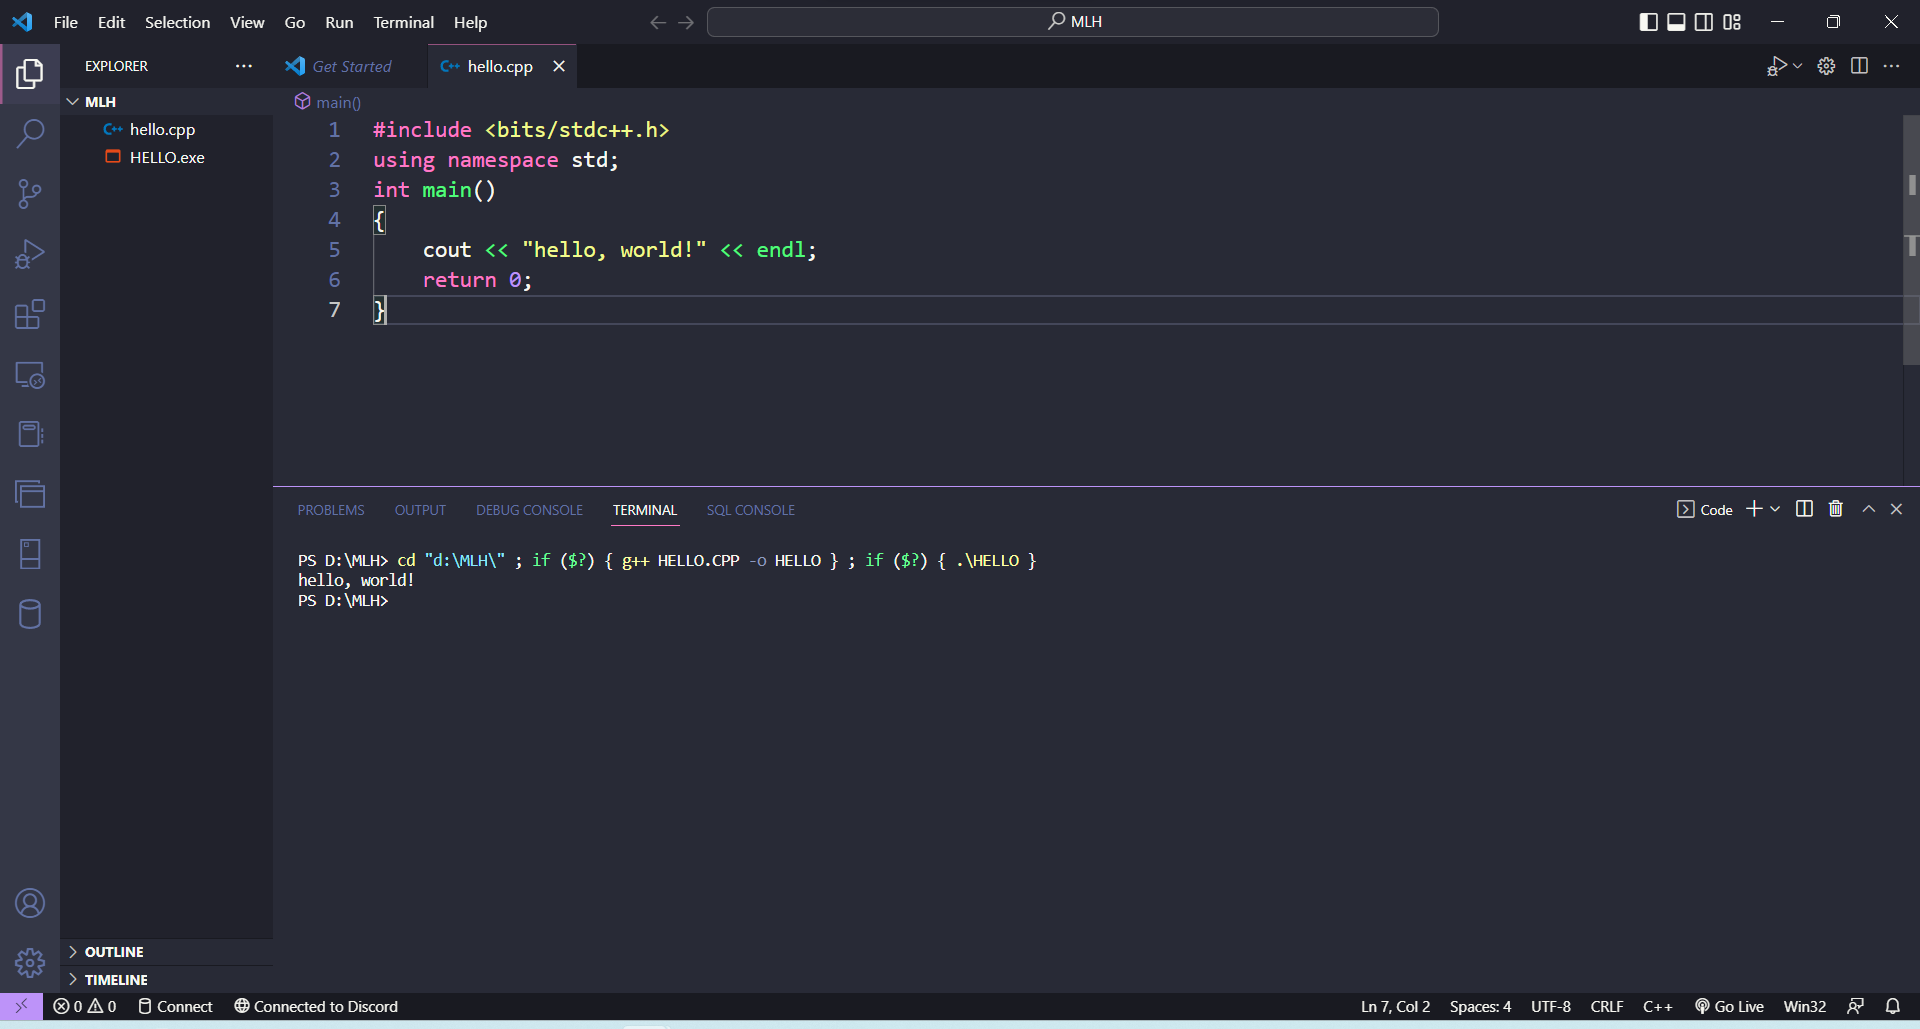Image resolution: width=1920 pixels, height=1029 pixels.
Task: Close the hello.cpp editor tab
Action: [x=559, y=66]
